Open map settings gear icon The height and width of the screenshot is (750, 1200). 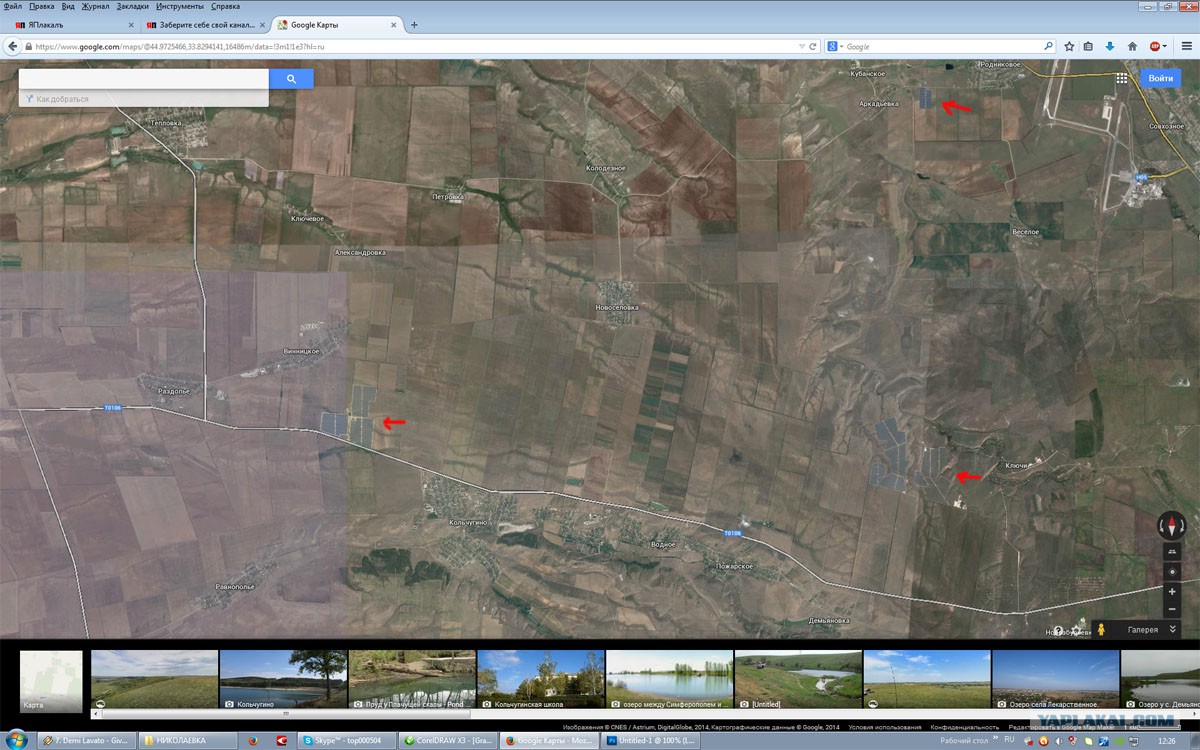click(x=1077, y=630)
